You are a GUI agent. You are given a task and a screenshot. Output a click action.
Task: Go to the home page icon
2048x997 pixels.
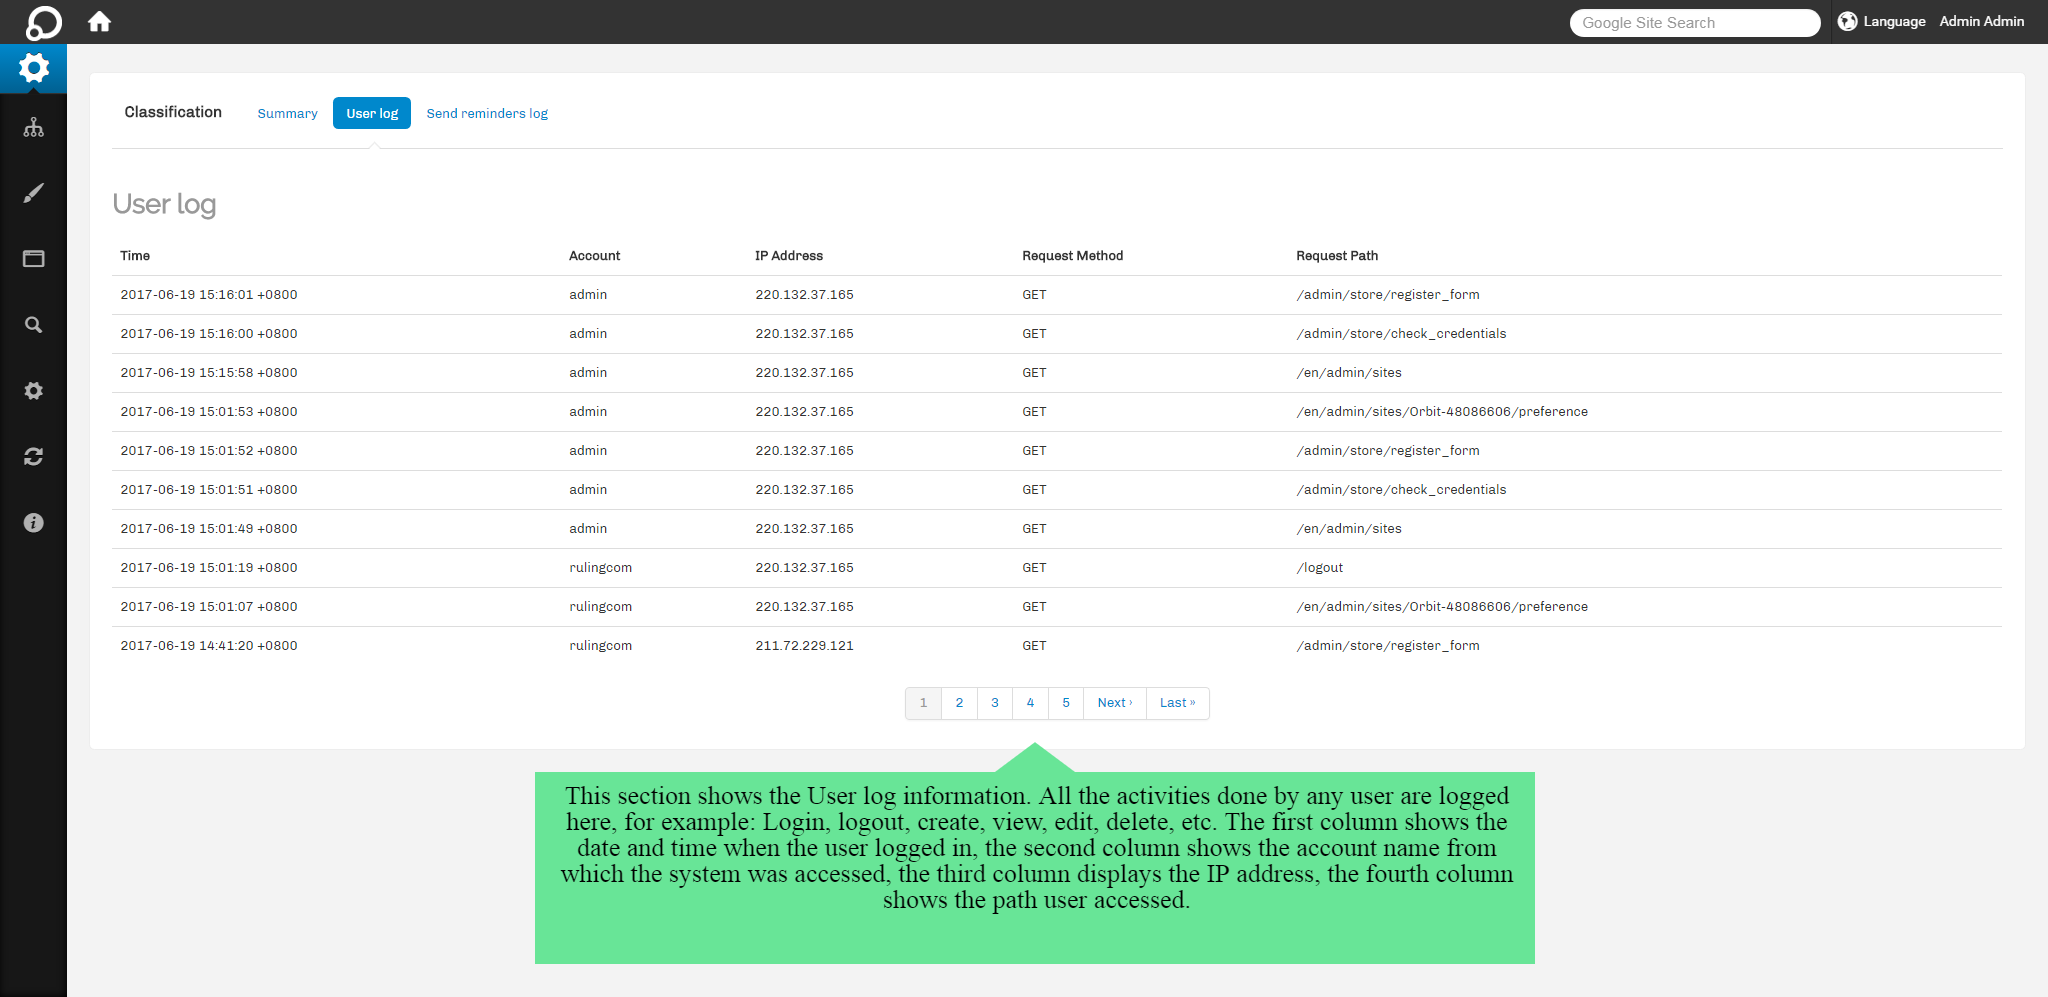[x=99, y=22]
